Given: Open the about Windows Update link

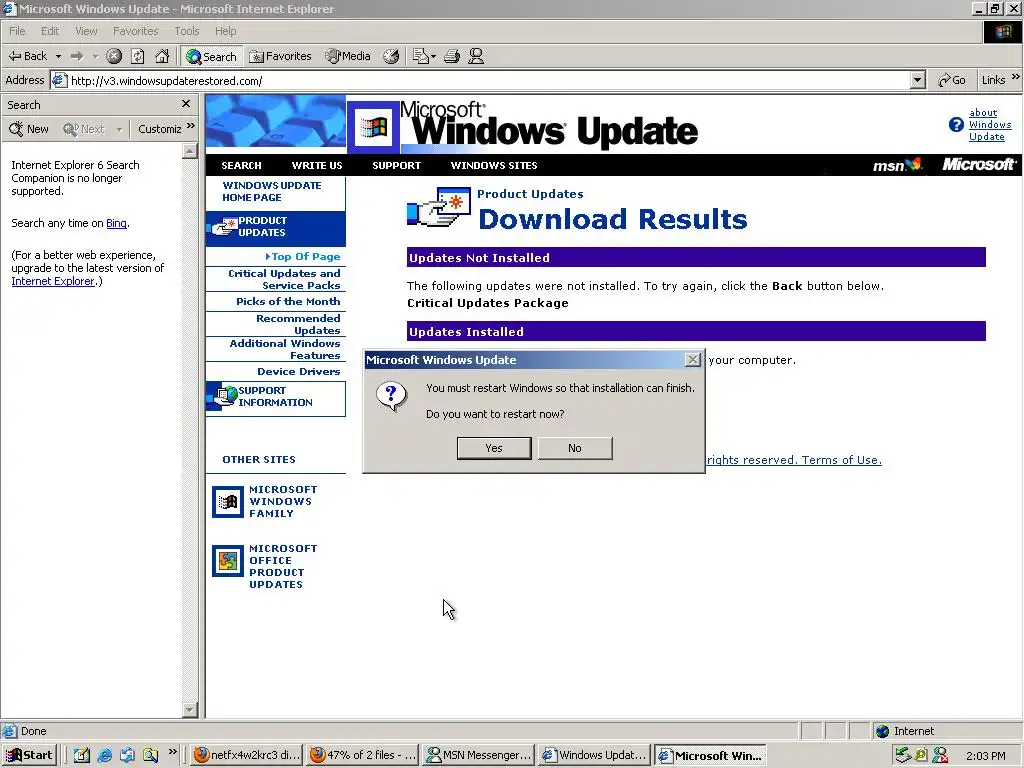Looking at the screenshot, I should coord(989,124).
